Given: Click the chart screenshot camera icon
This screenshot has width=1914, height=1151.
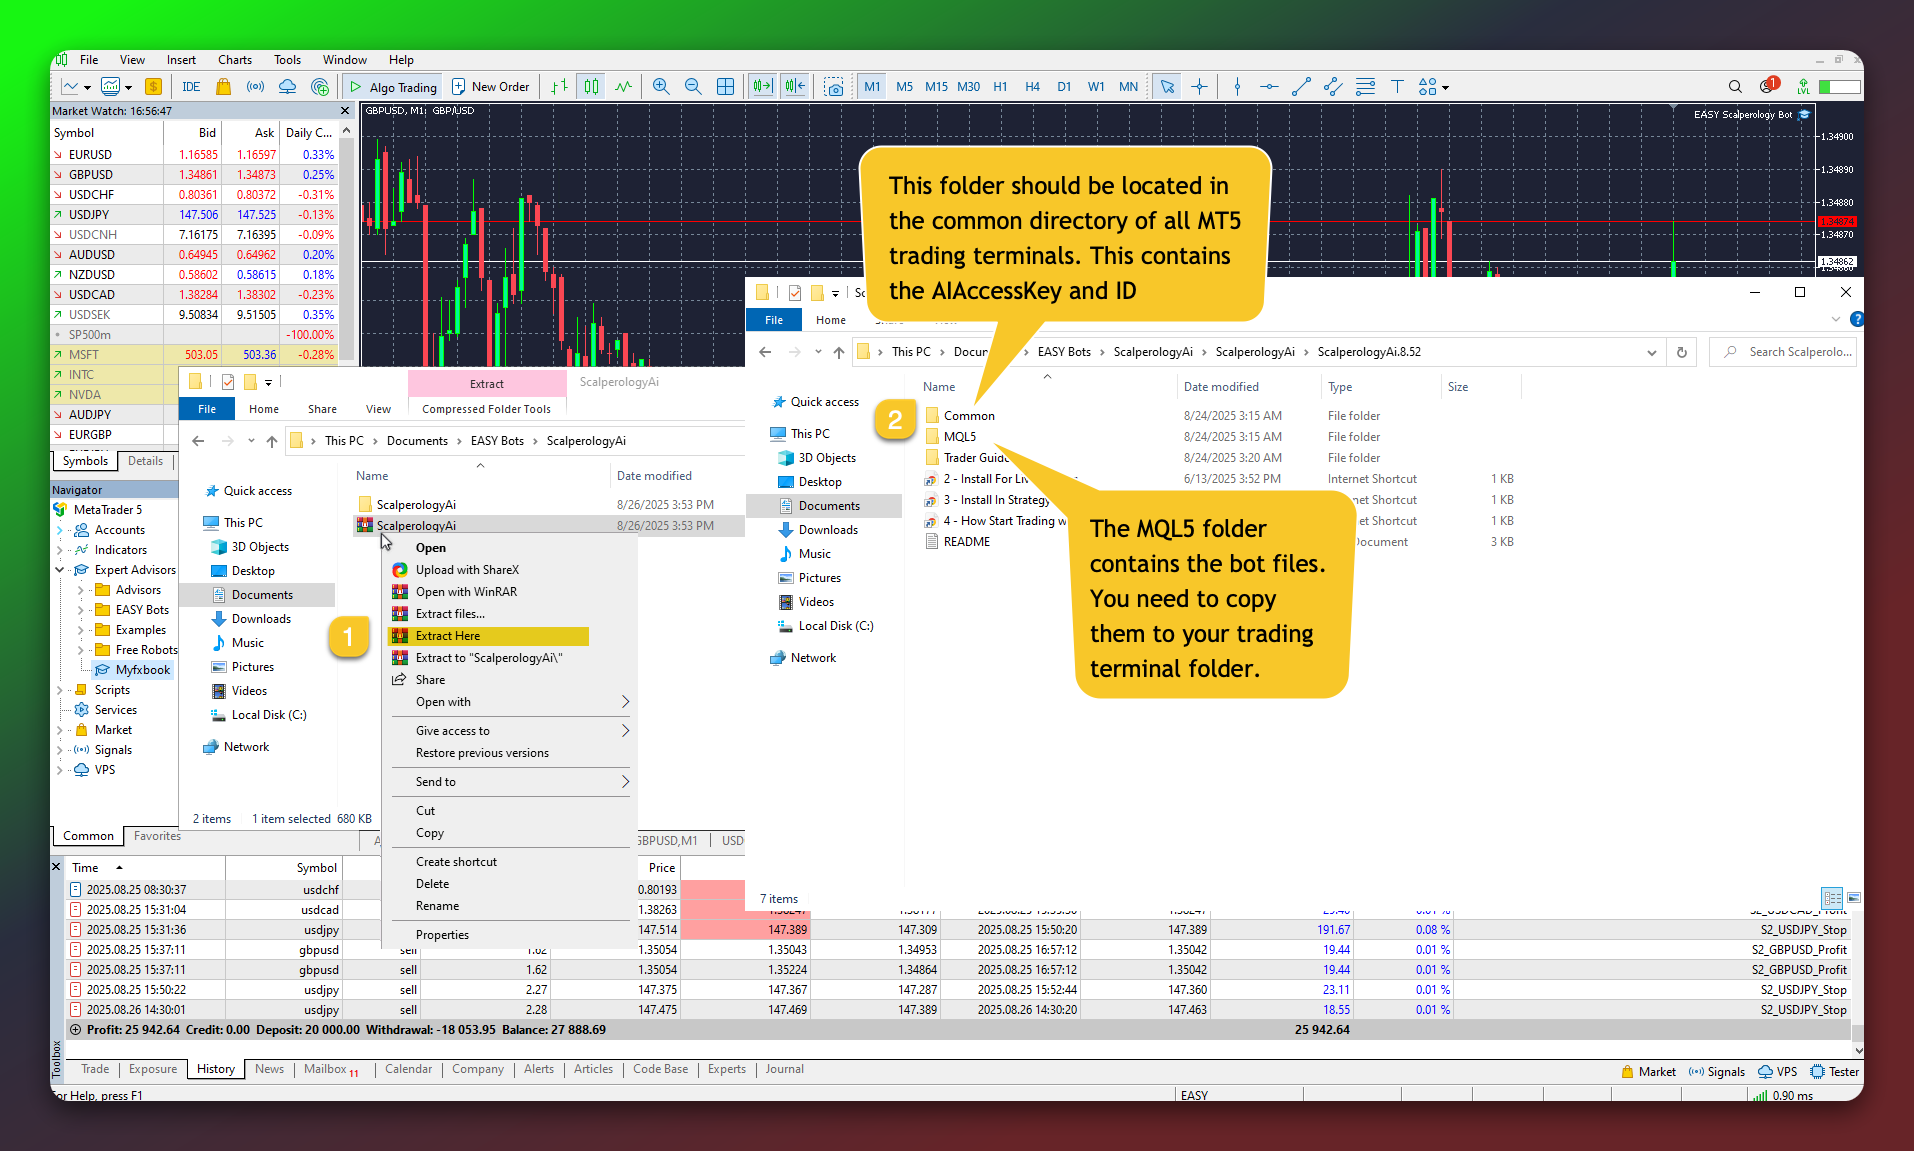Looking at the screenshot, I should point(834,87).
